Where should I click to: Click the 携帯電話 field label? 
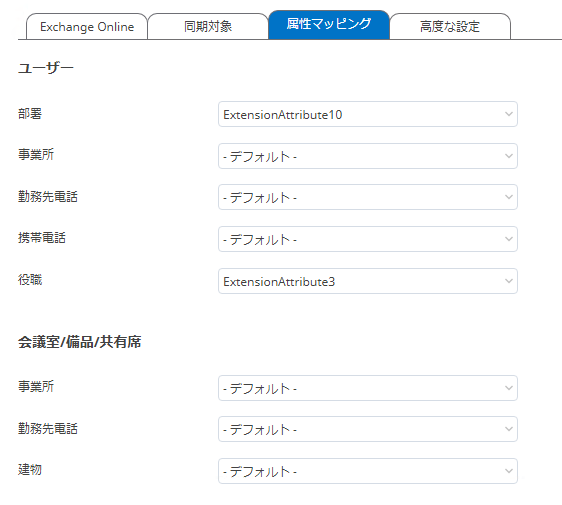[42, 238]
